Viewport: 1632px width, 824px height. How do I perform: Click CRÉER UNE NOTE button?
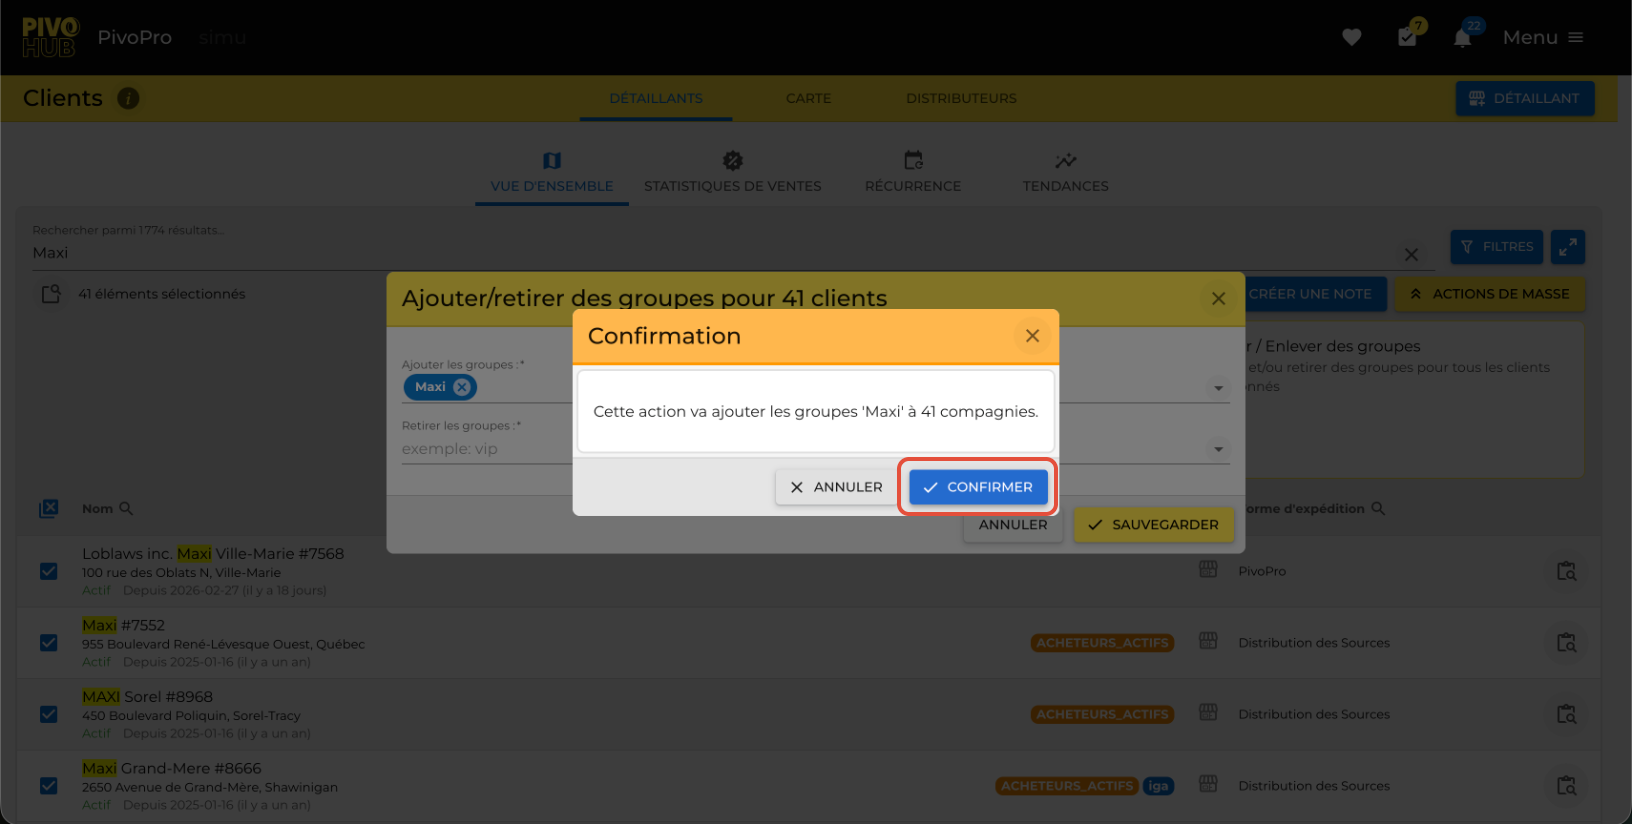tap(1310, 294)
